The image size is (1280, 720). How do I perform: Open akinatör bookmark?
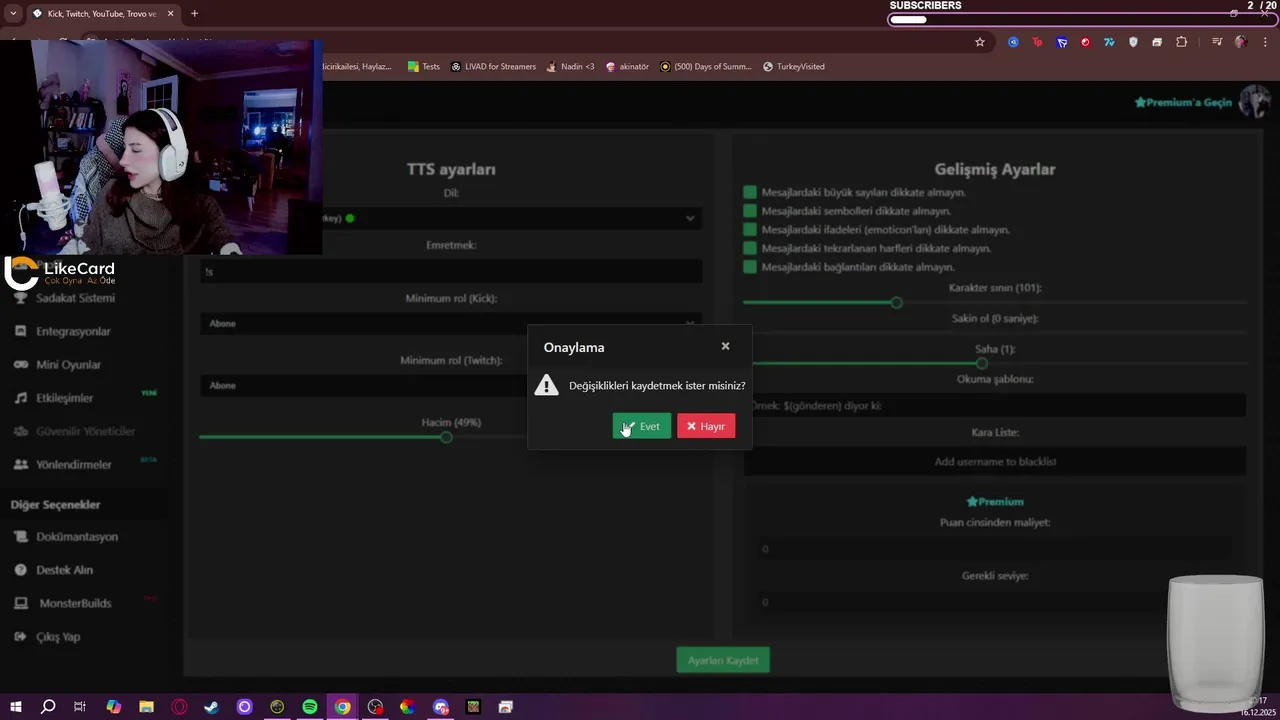pyautogui.click(x=627, y=67)
